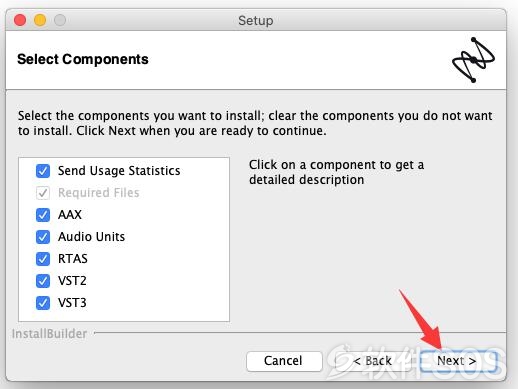Screen dimensions: 518x389
Task: Continue with the Next button
Action: 457,361
